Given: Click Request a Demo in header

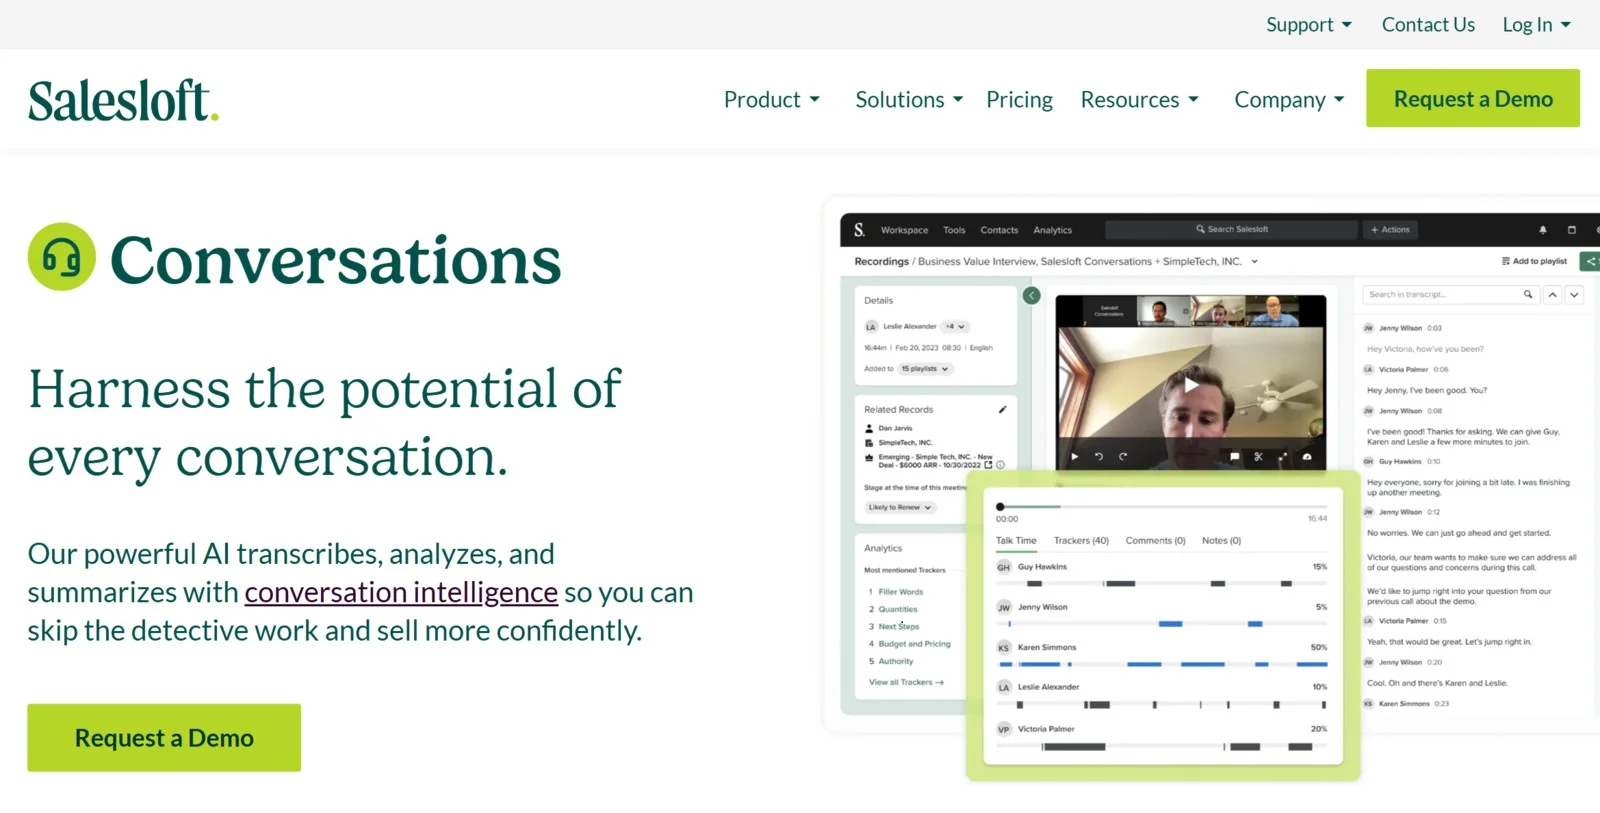Looking at the screenshot, I should [x=1473, y=98].
